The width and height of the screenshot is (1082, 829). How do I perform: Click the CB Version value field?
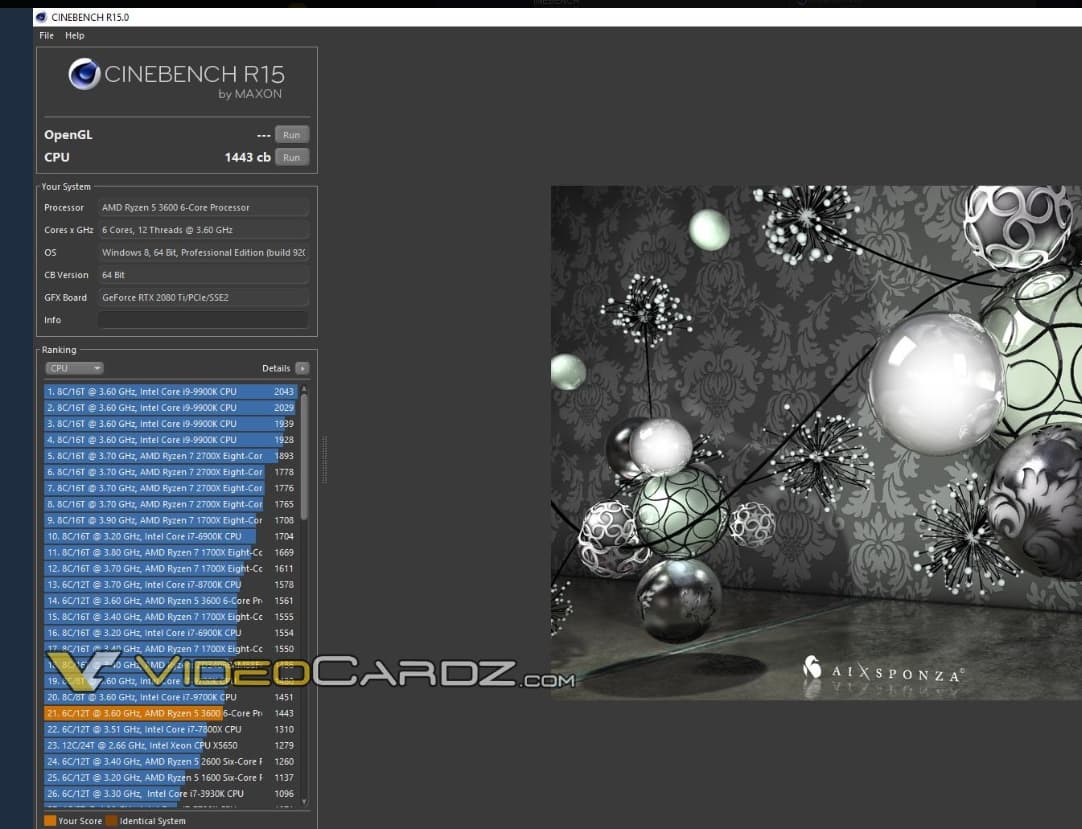pos(204,275)
